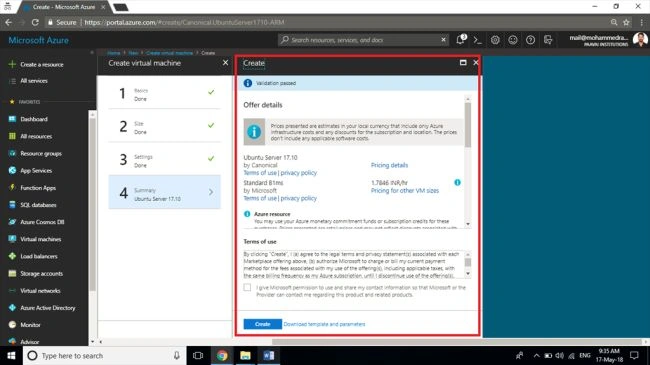Click the blue Create button
The height and width of the screenshot is (365, 650).
coord(262,324)
